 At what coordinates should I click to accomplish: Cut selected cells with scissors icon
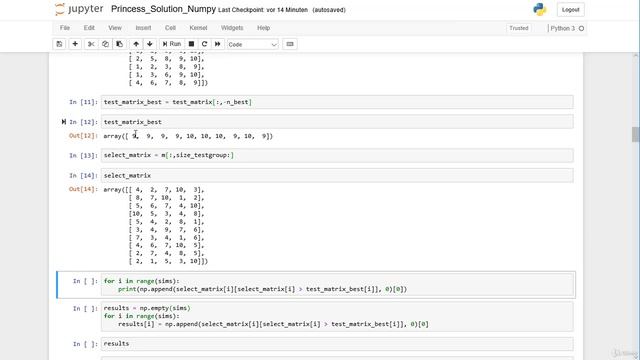(x=91, y=44)
